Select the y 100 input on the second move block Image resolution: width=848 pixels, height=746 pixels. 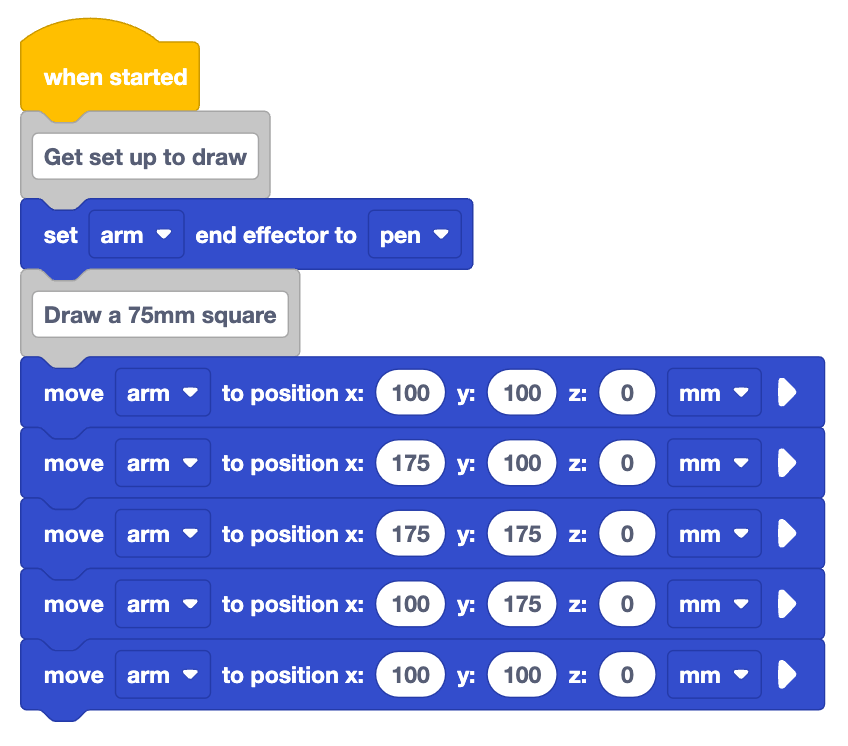click(521, 462)
